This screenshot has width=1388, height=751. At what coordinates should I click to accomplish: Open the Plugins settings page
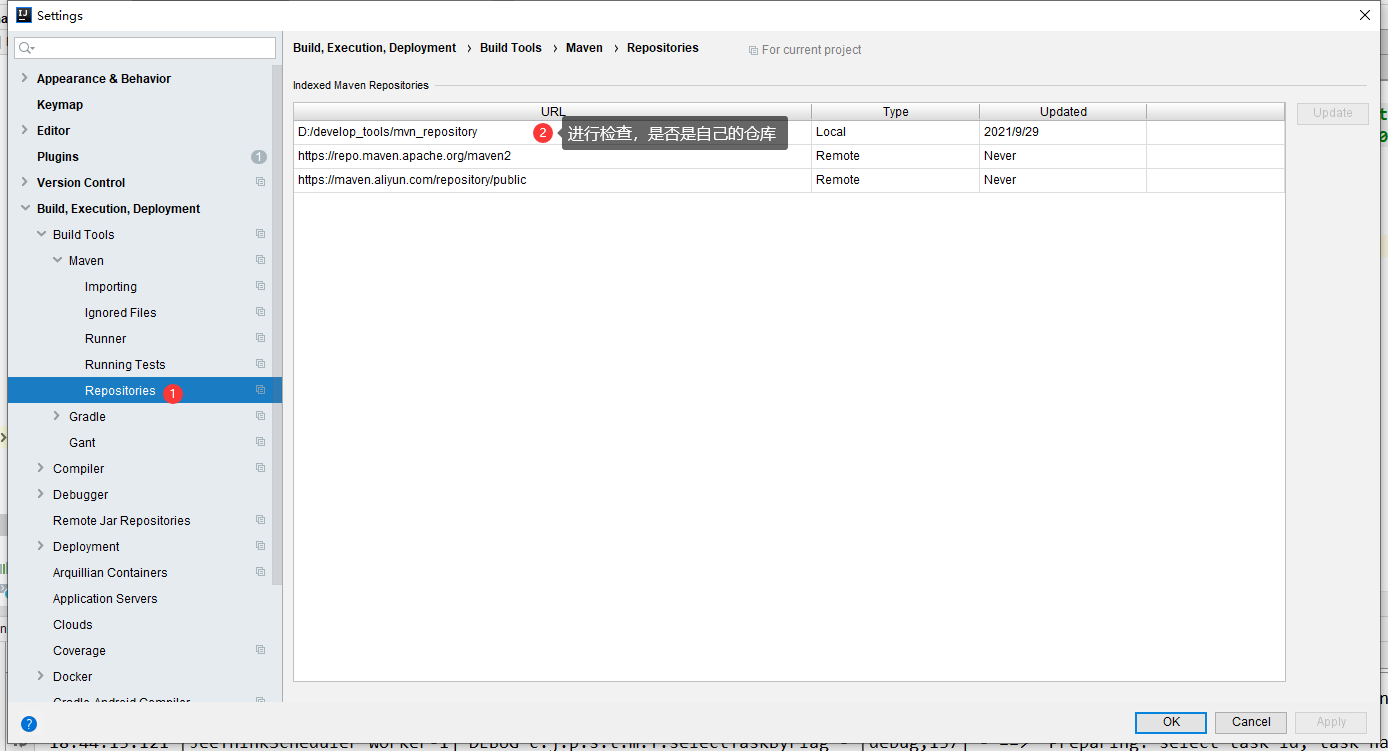click(58, 157)
